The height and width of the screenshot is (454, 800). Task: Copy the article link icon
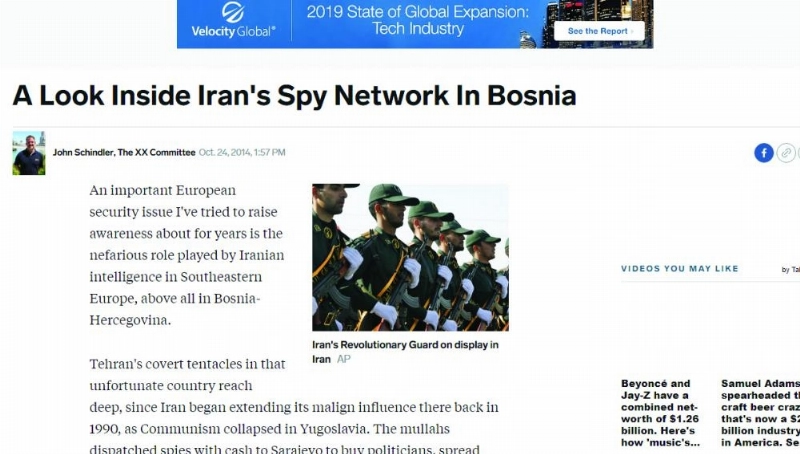pos(786,153)
